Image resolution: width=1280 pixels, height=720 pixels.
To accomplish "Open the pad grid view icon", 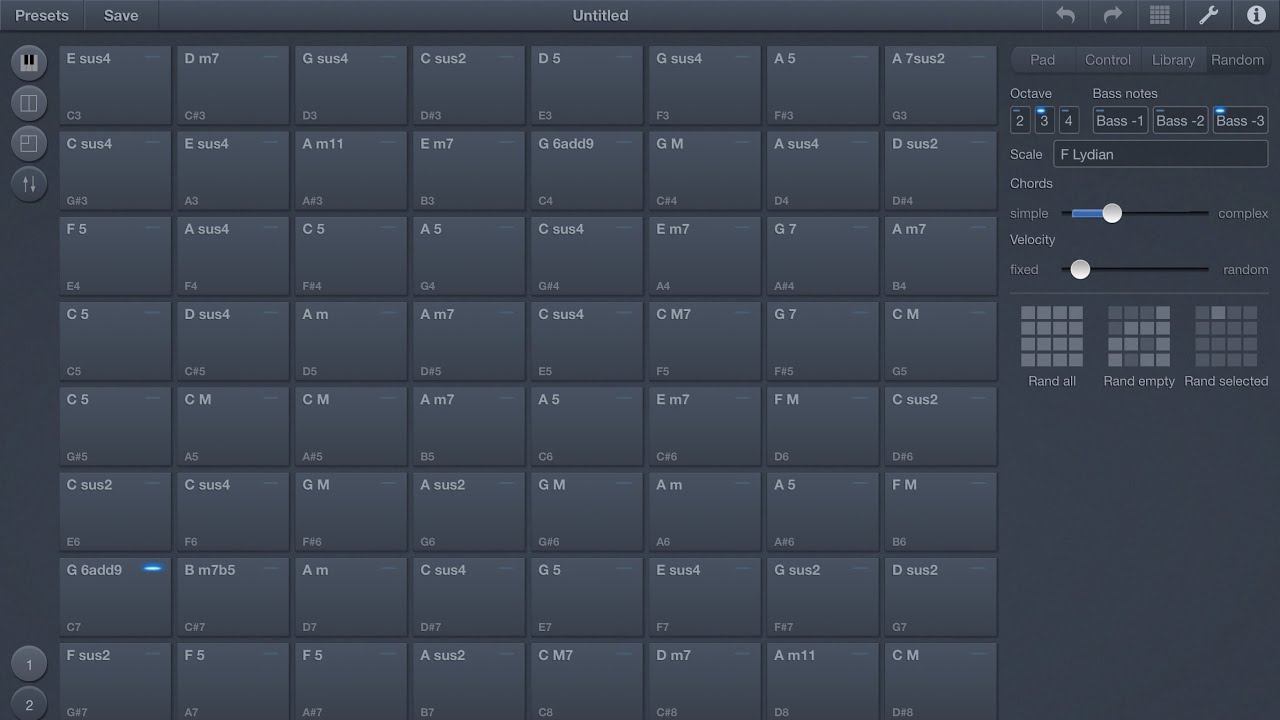I will click(1160, 15).
